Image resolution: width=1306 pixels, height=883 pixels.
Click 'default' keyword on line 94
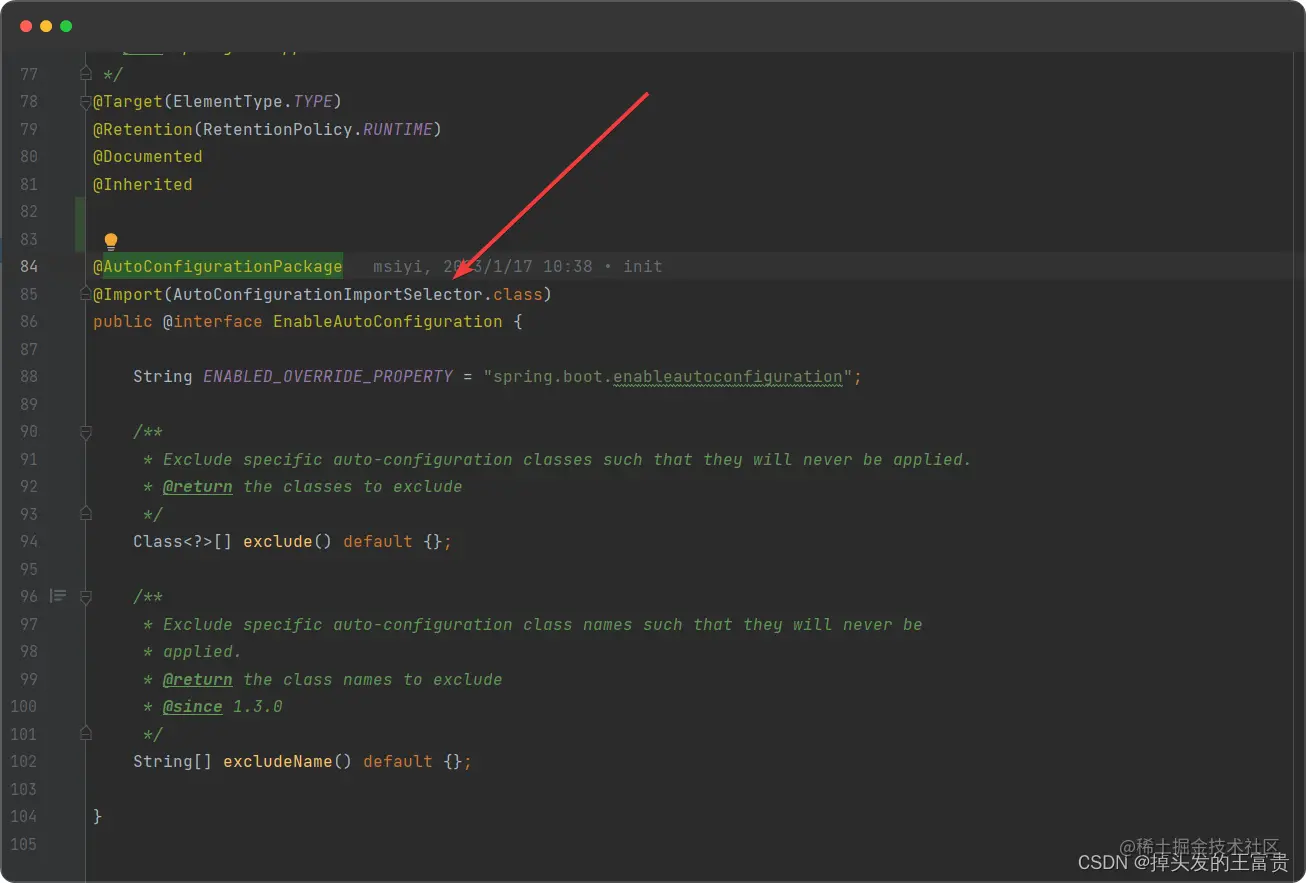[378, 541]
